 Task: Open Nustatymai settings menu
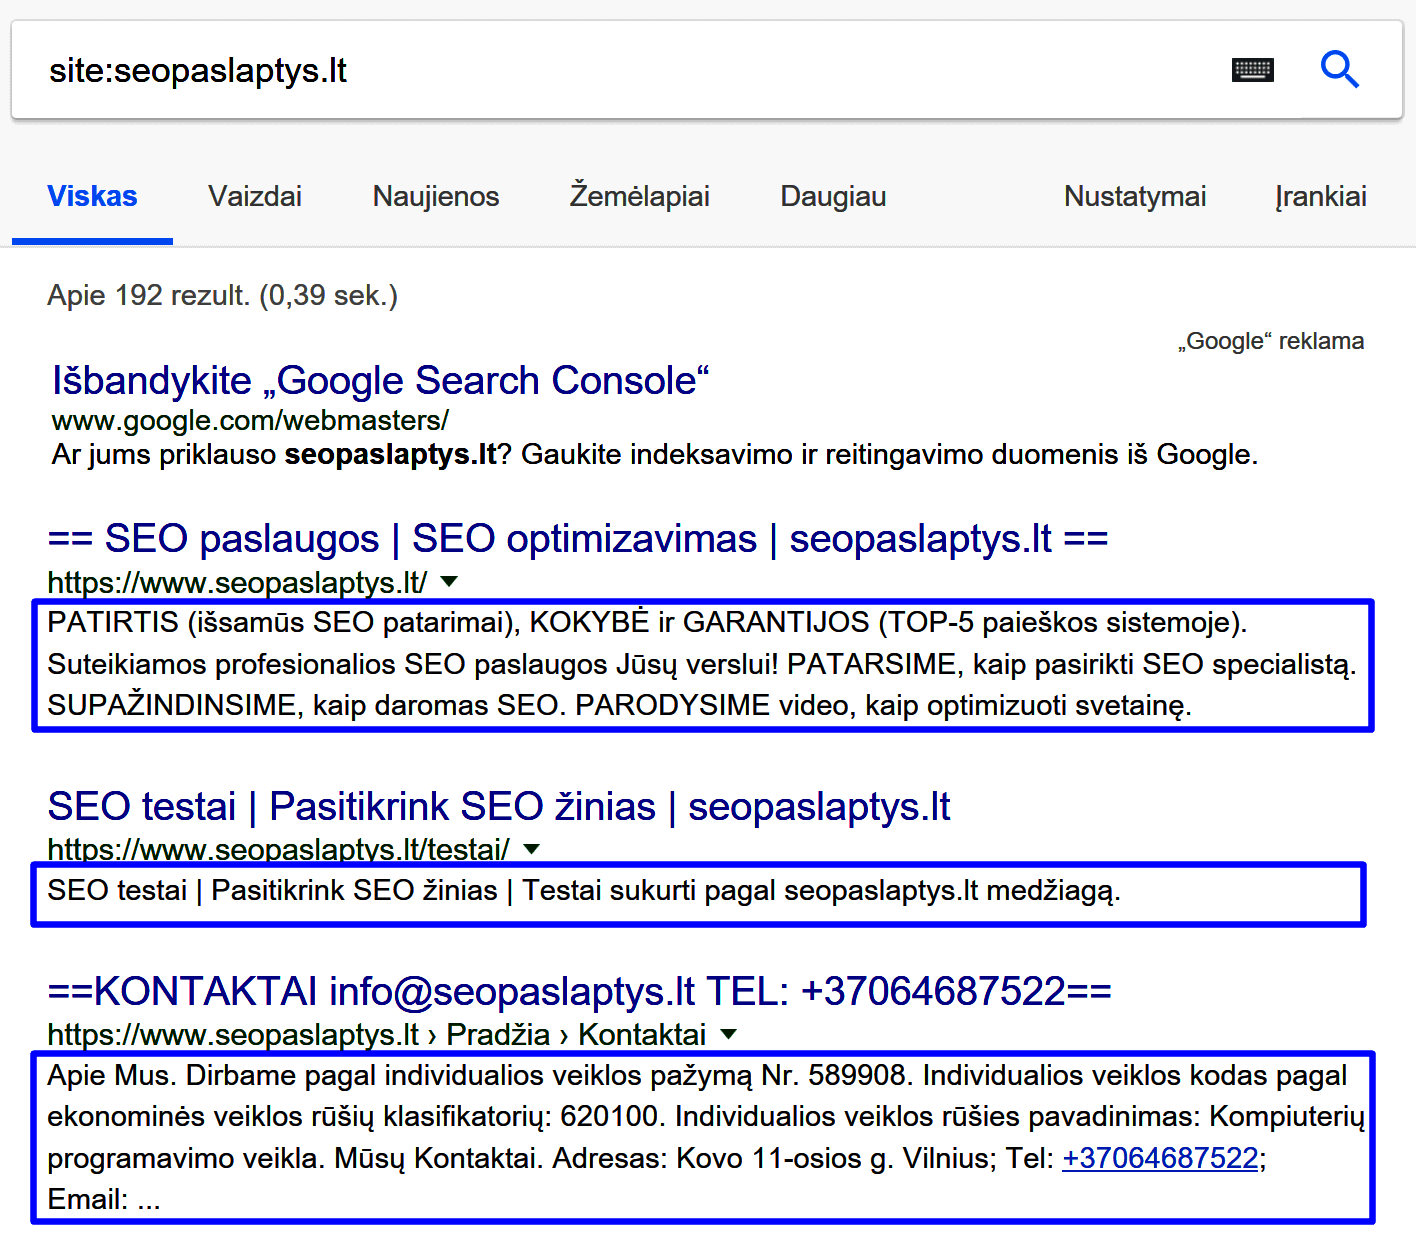click(x=1135, y=196)
